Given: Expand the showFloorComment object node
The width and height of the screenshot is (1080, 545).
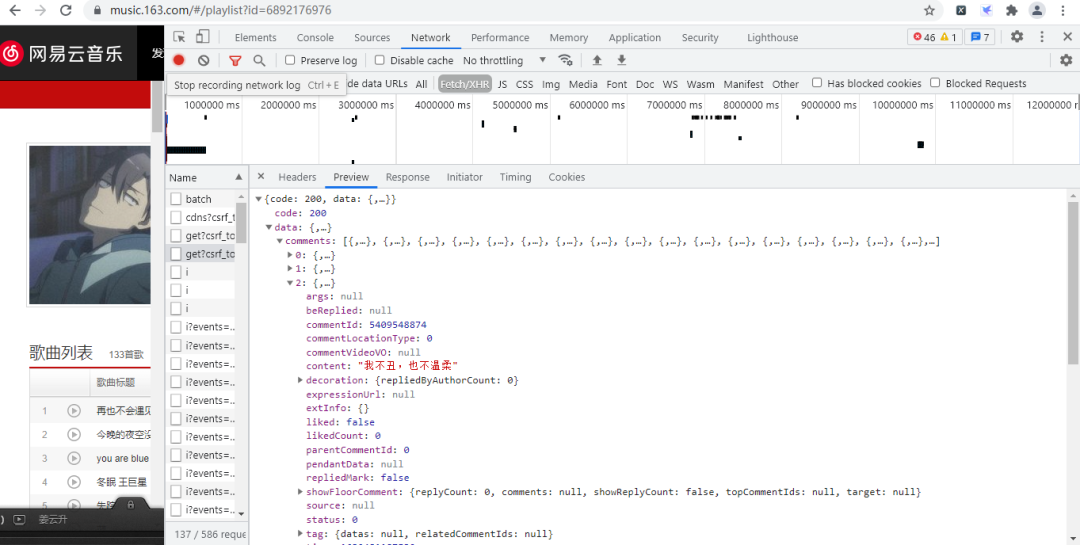Looking at the screenshot, I should [x=300, y=492].
